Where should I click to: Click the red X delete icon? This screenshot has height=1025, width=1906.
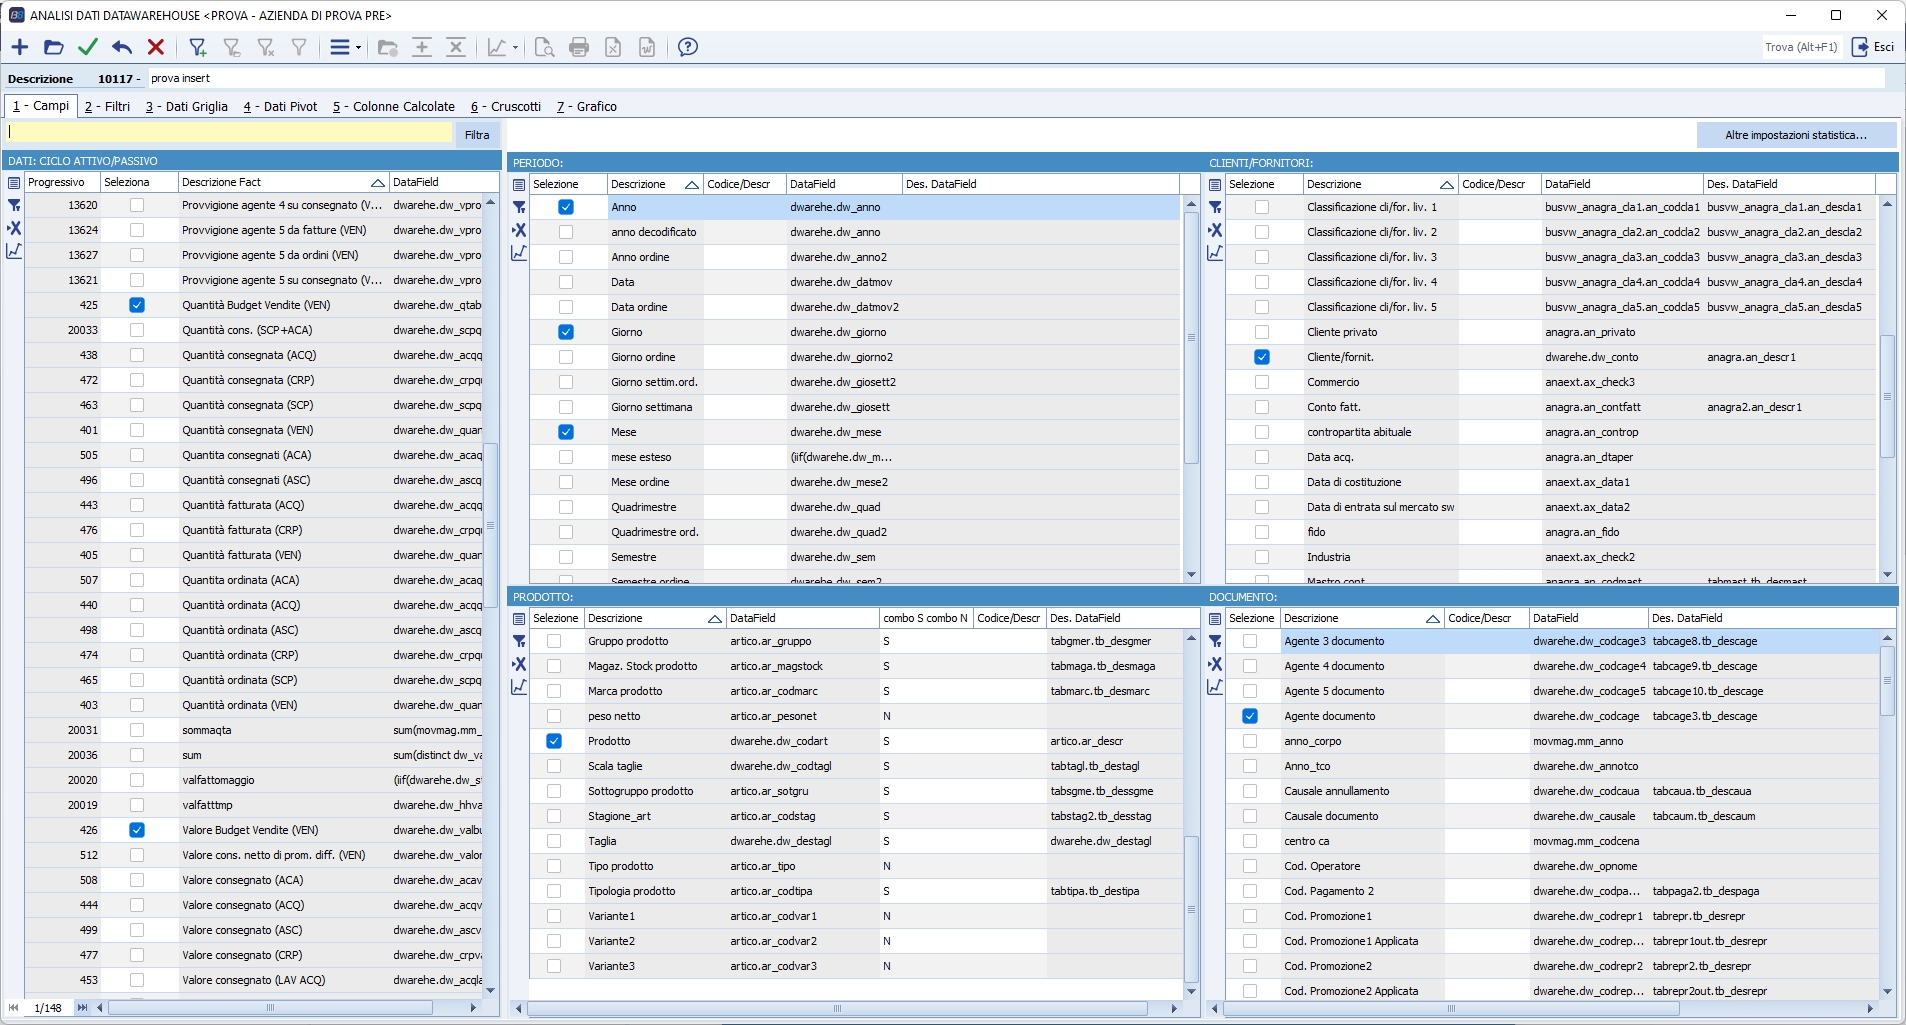click(x=156, y=47)
